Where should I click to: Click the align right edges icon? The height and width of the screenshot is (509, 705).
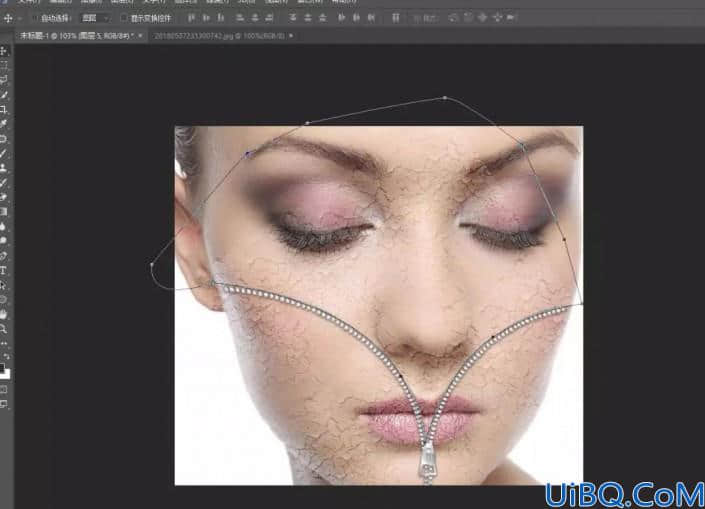pyautogui.click(x=269, y=18)
